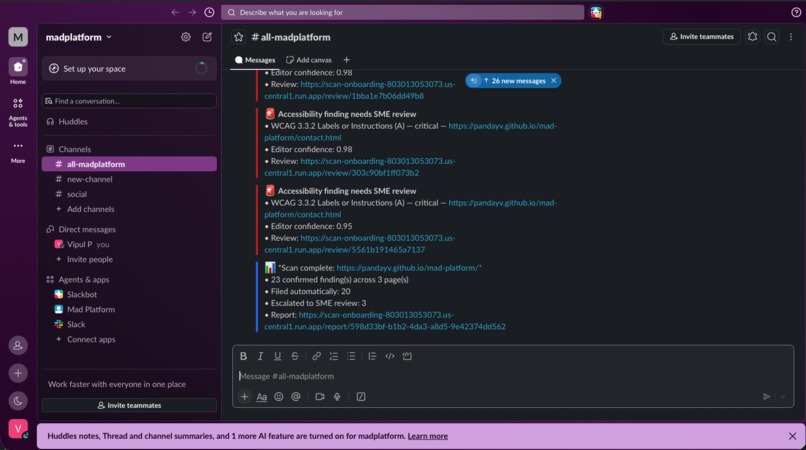Image resolution: width=806 pixels, height=450 pixels.
Task: Insert a code block
Action: coord(407,356)
